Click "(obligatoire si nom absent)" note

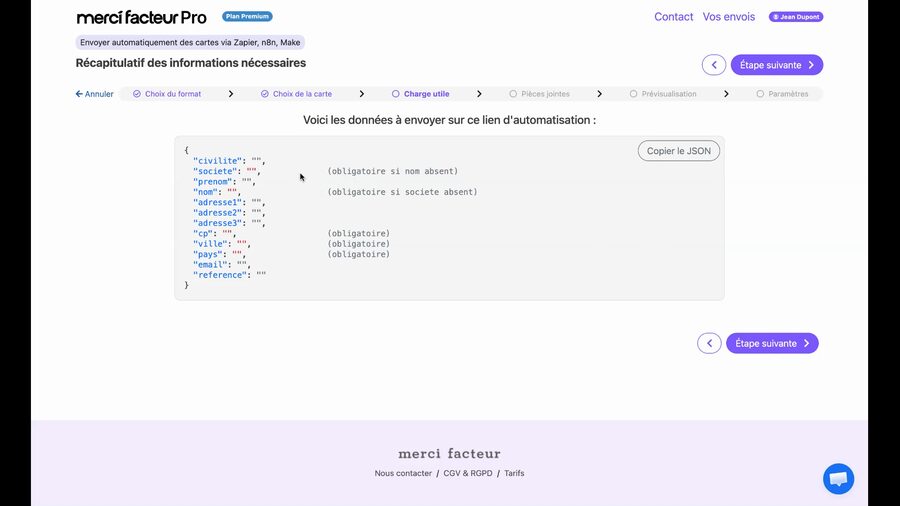coord(393,171)
